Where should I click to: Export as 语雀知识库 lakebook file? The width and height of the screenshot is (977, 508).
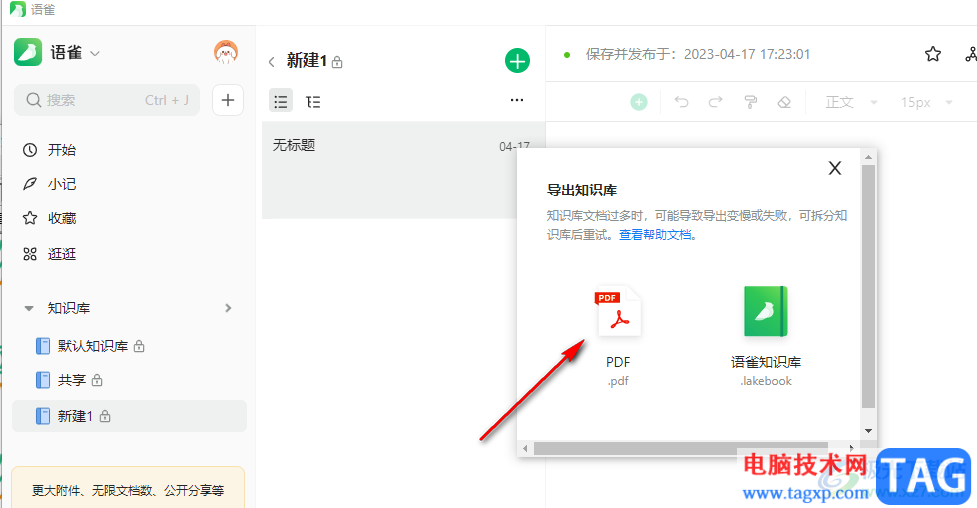point(766,337)
